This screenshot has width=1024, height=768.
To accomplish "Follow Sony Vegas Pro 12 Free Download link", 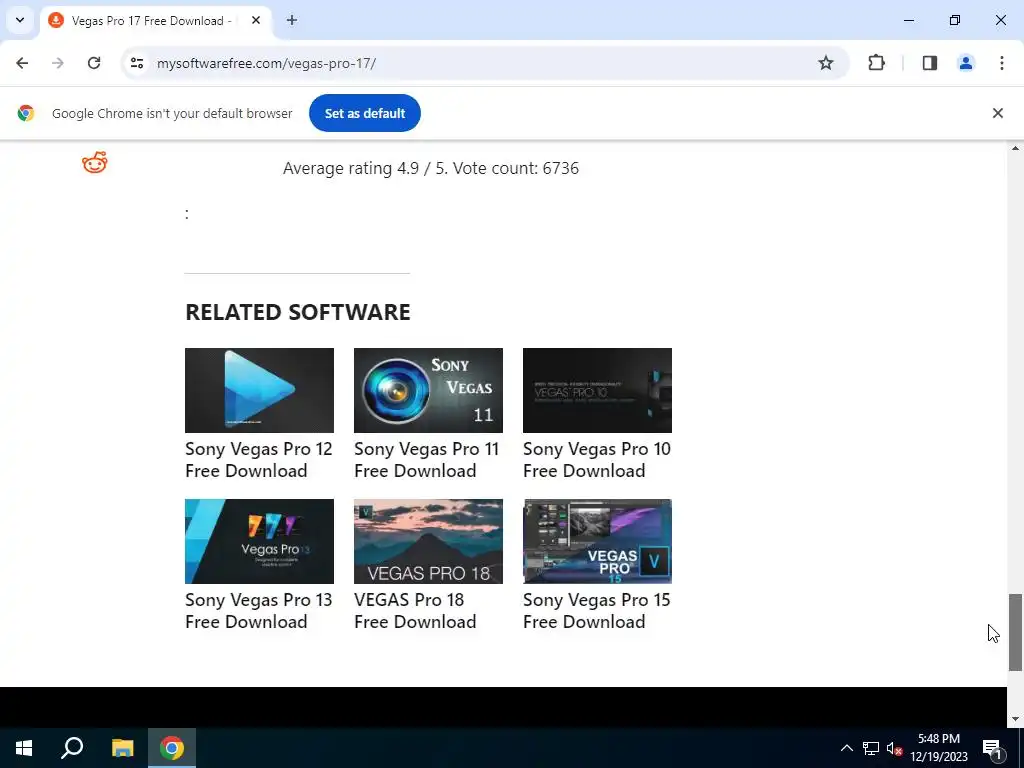I will pyautogui.click(x=259, y=460).
